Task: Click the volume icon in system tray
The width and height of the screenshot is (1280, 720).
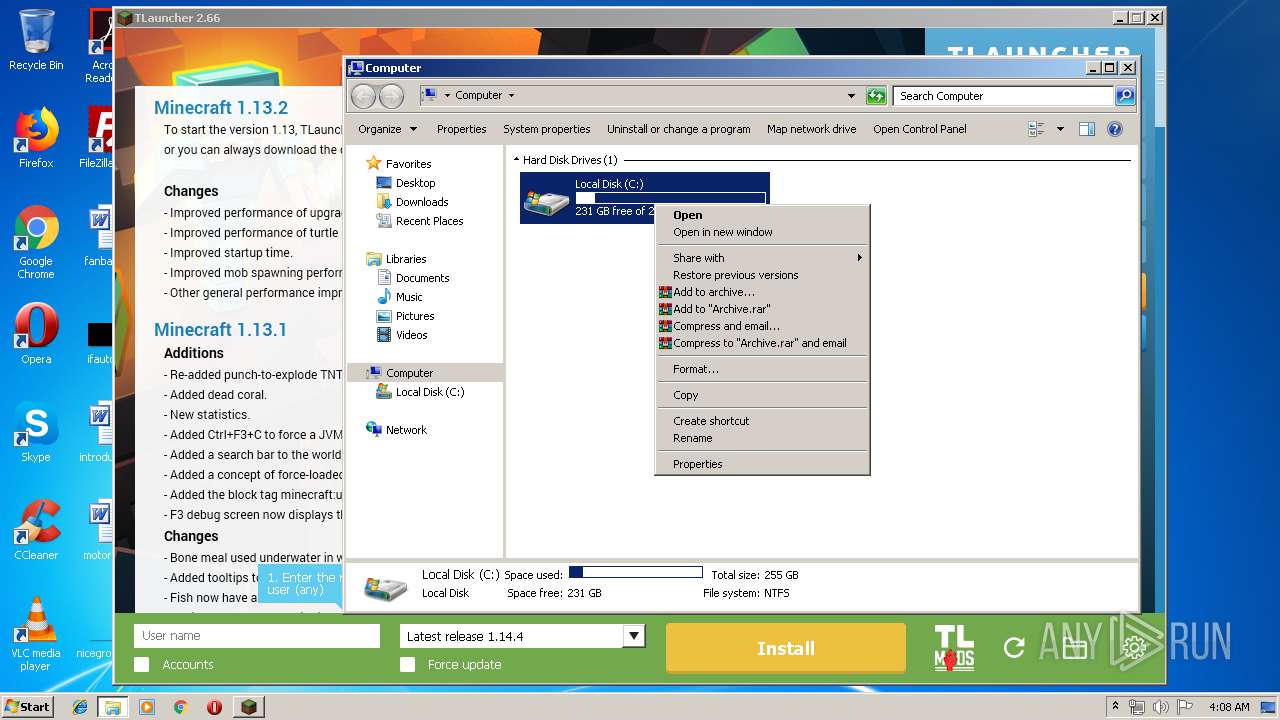Action: pyautogui.click(x=1161, y=707)
